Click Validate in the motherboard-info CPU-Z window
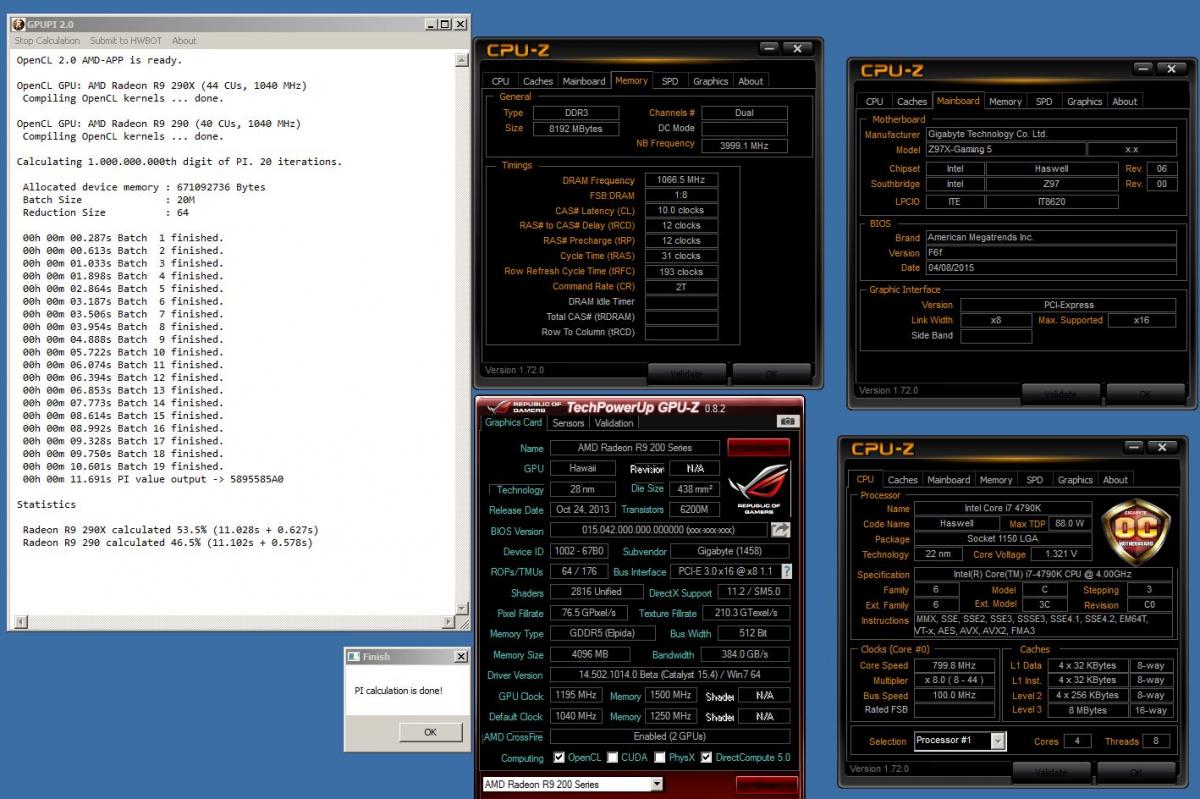The height and width of the screenshot is (799, 1200). (x=1060, y=394)
